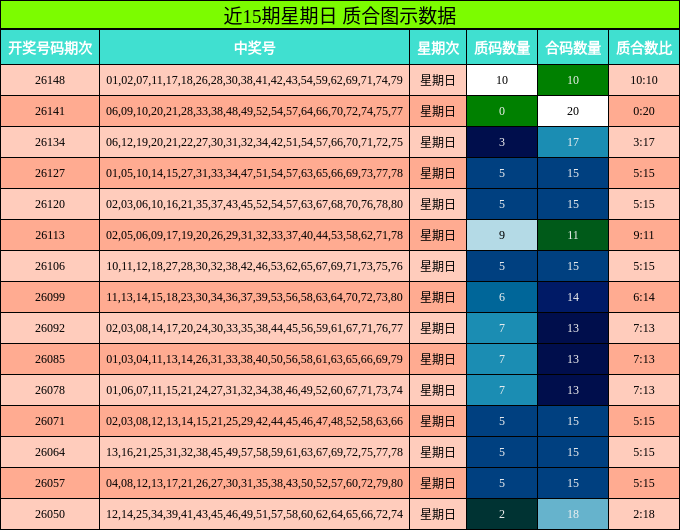Click winning numbers for draw 26134

255,142
